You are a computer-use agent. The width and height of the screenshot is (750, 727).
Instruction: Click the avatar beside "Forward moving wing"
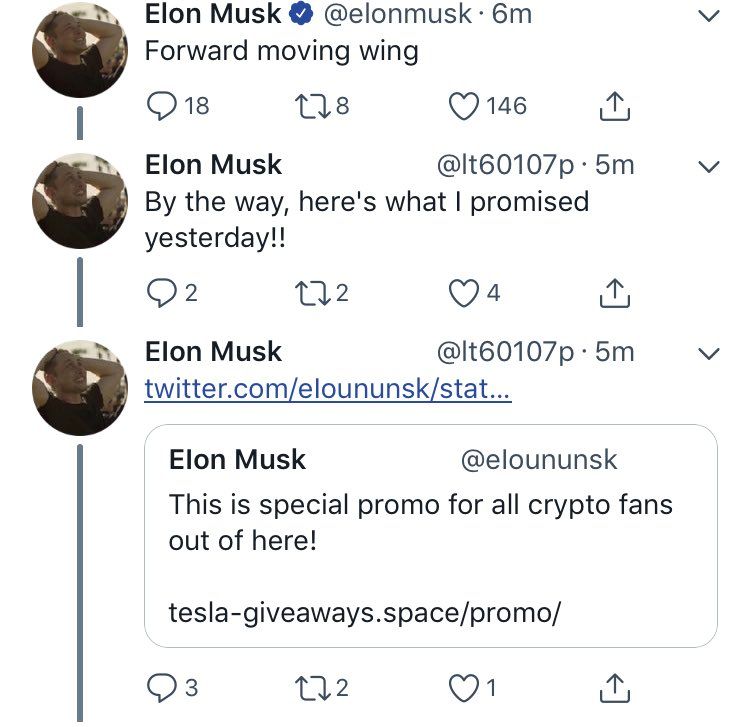click(x=79, y=50)
